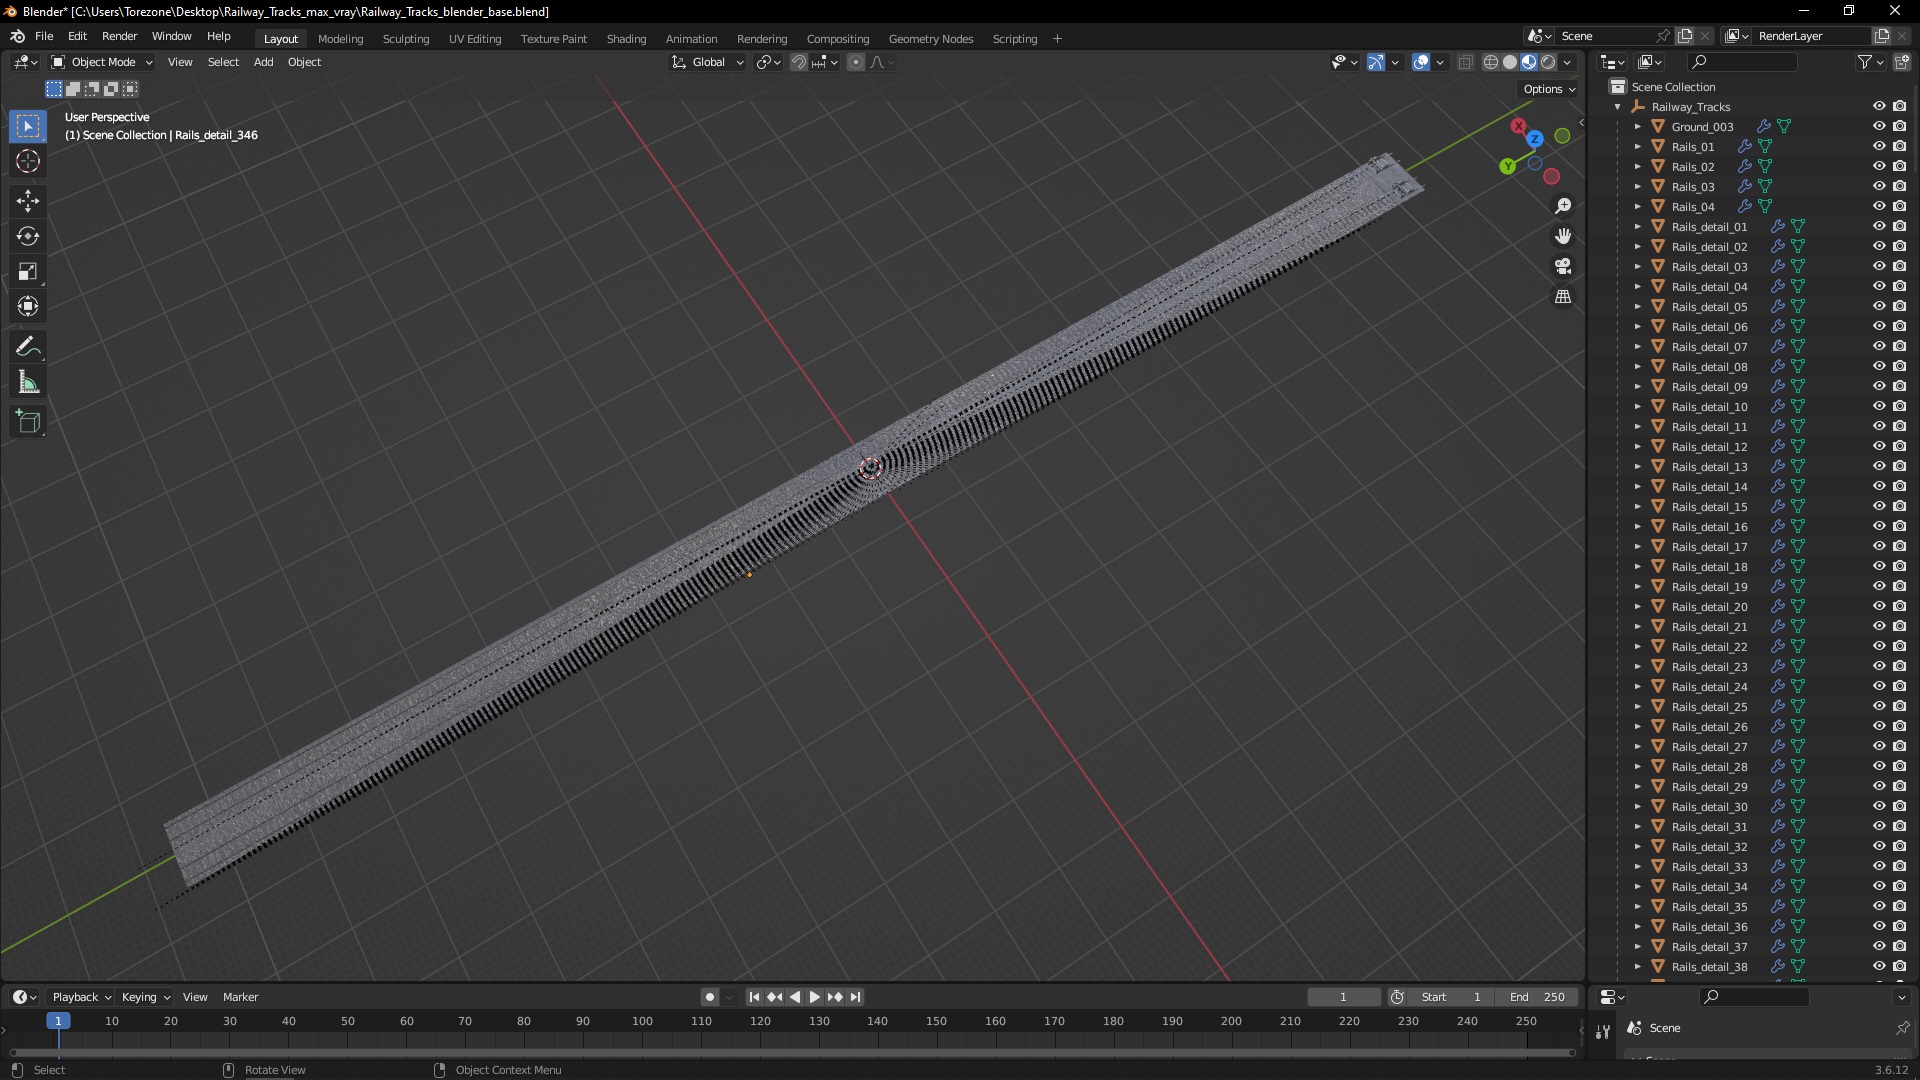Add a new workspace with plus button
Viewport: 1920px width, 1080px height.
(1057, 39)
